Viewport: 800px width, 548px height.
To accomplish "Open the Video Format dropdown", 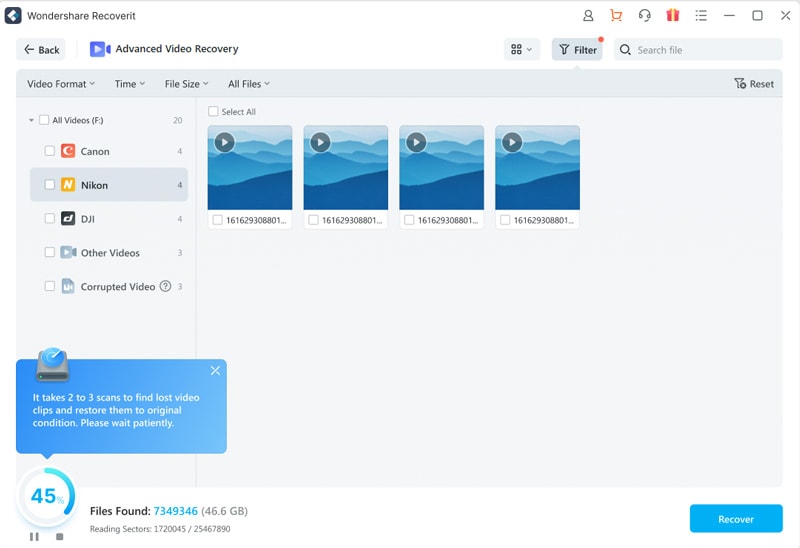I will click(61, 84).
